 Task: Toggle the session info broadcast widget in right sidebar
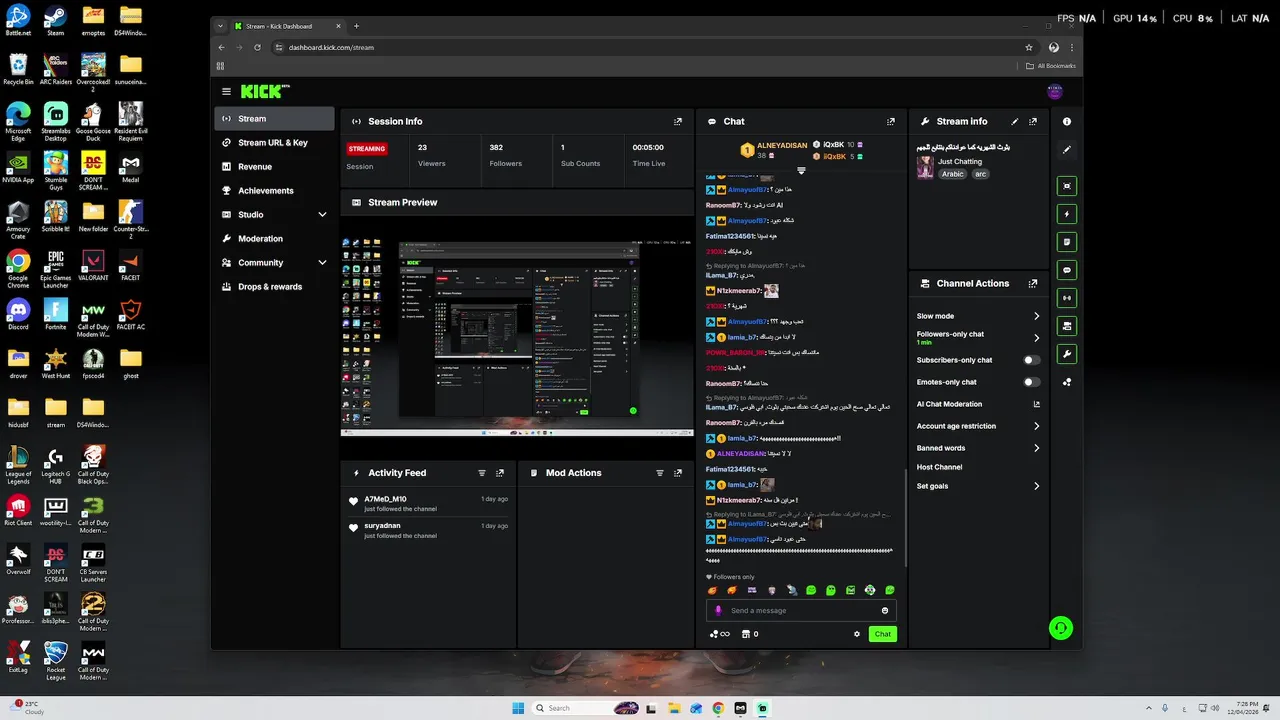1067,298
